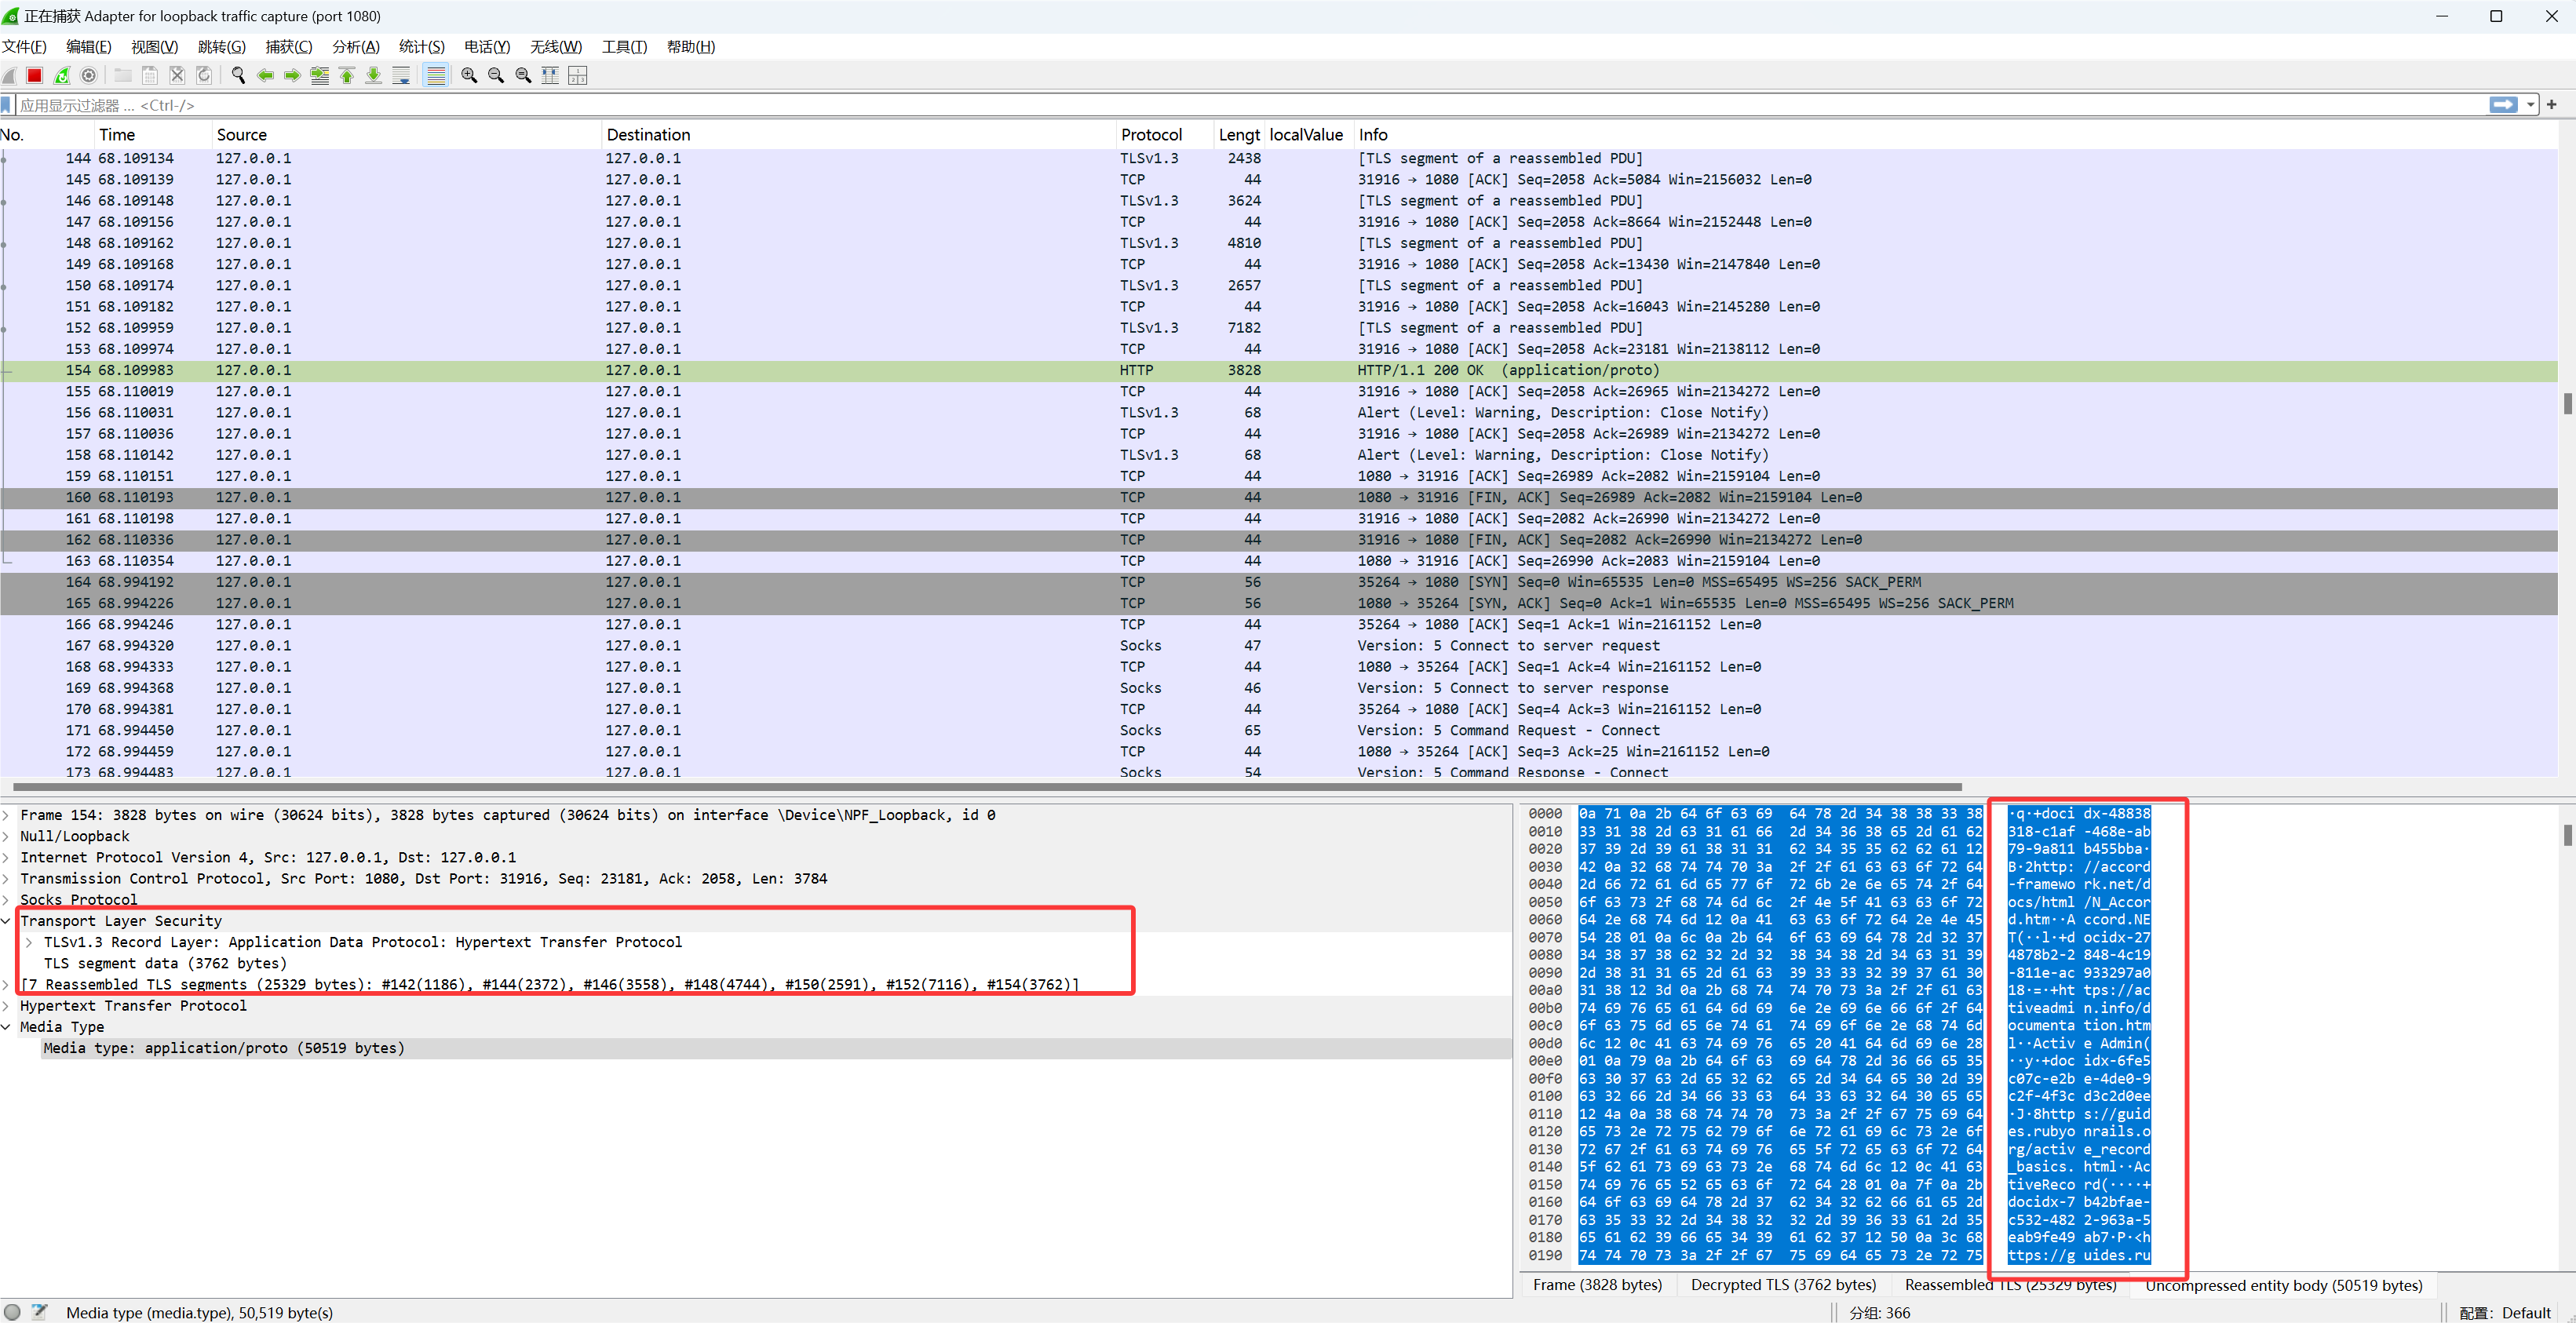Open the 统计(S) menu
Viewport: 2576px width, 1323px height.
coord(421,47)
